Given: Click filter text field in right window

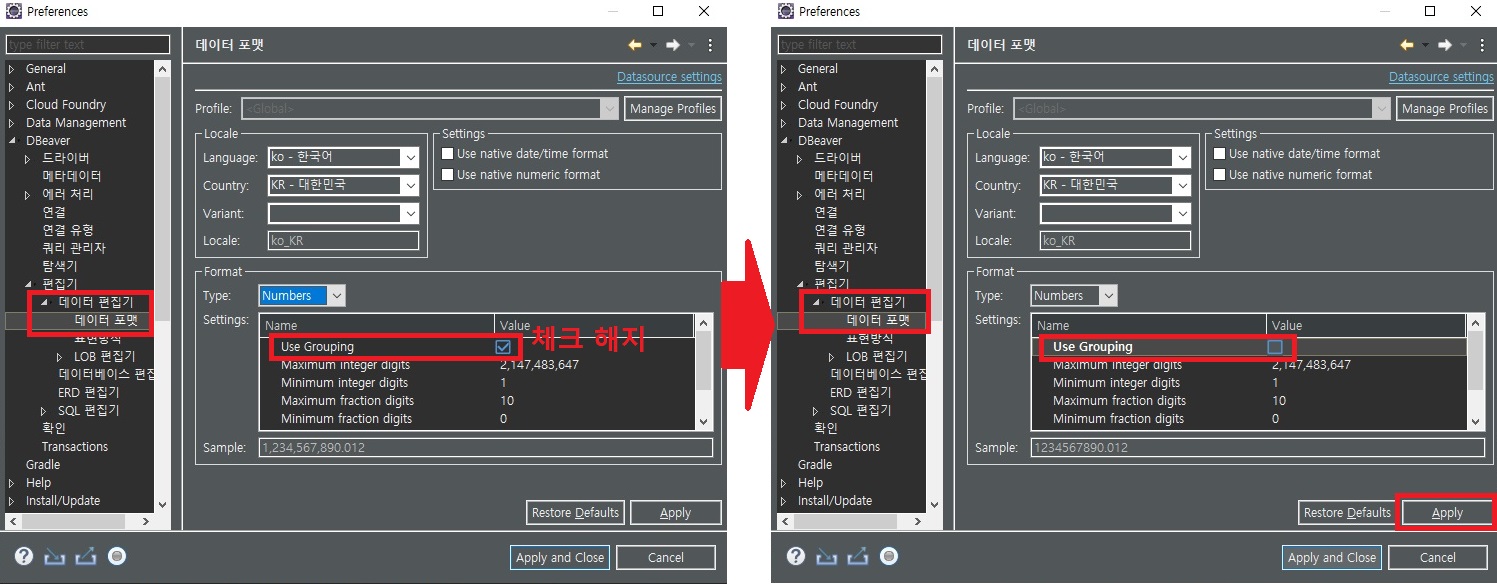Looking at the screenshot, I should click(860, 45).
